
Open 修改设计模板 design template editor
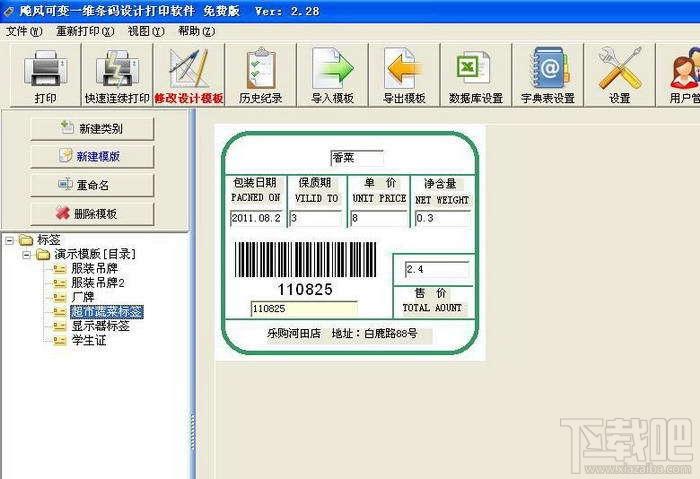point(189,75)
